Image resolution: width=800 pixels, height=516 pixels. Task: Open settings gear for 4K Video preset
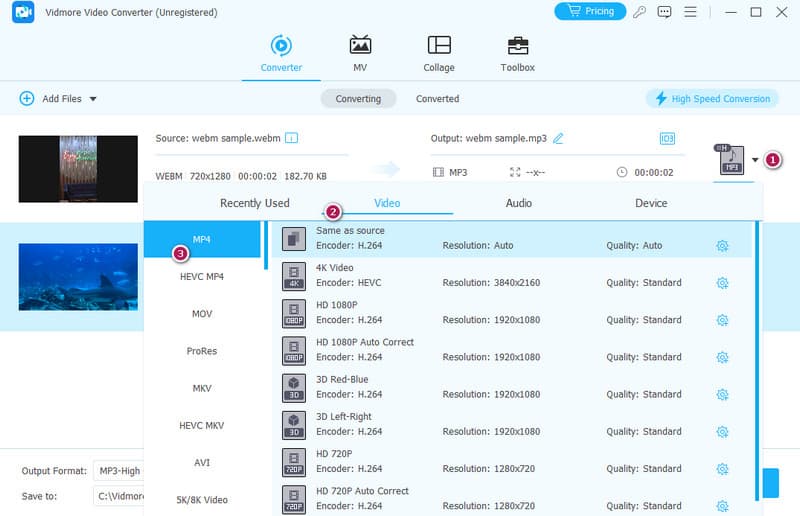[722, 283]
